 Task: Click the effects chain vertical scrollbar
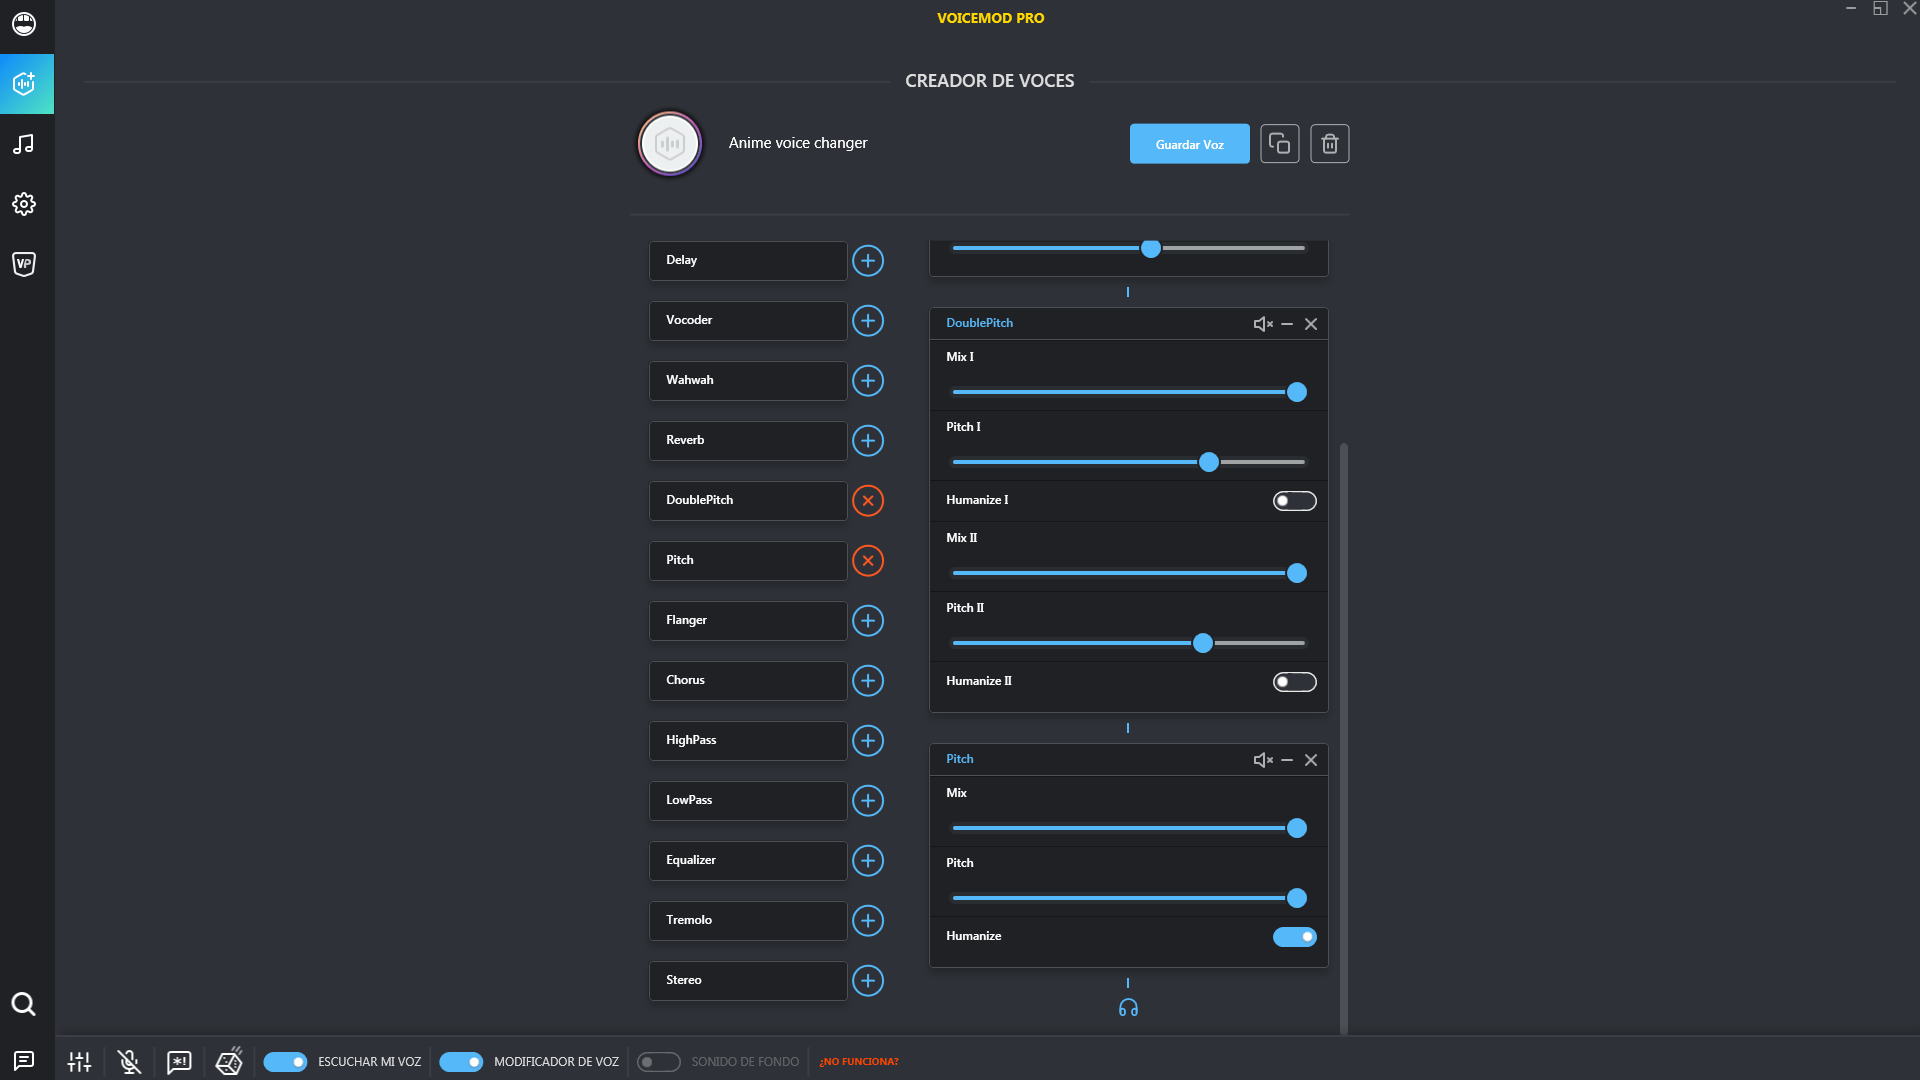coord(1344,738)
